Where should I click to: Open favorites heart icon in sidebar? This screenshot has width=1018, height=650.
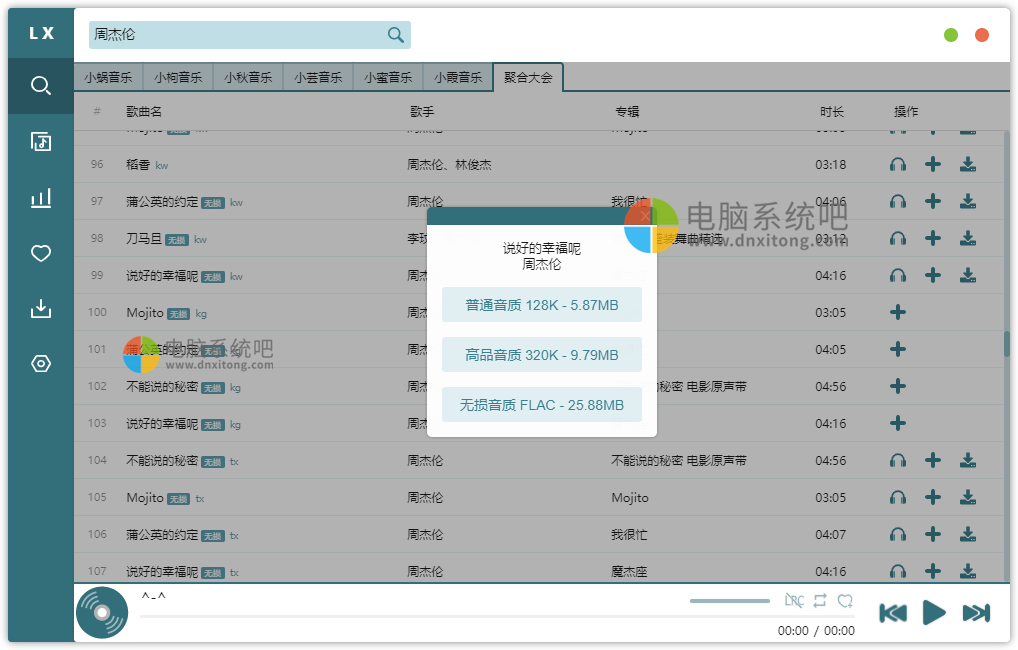[41, 253]
